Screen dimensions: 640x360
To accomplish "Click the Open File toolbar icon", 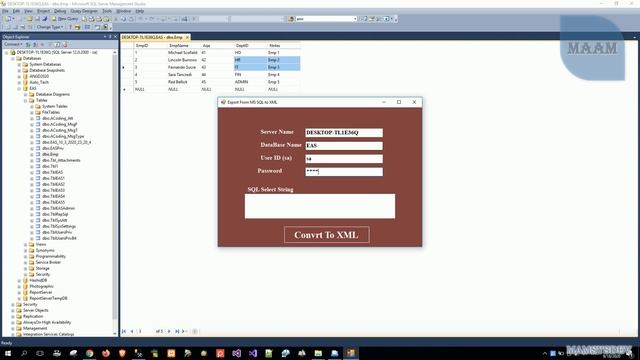I will pyautogui.click(x=29, y=19).
